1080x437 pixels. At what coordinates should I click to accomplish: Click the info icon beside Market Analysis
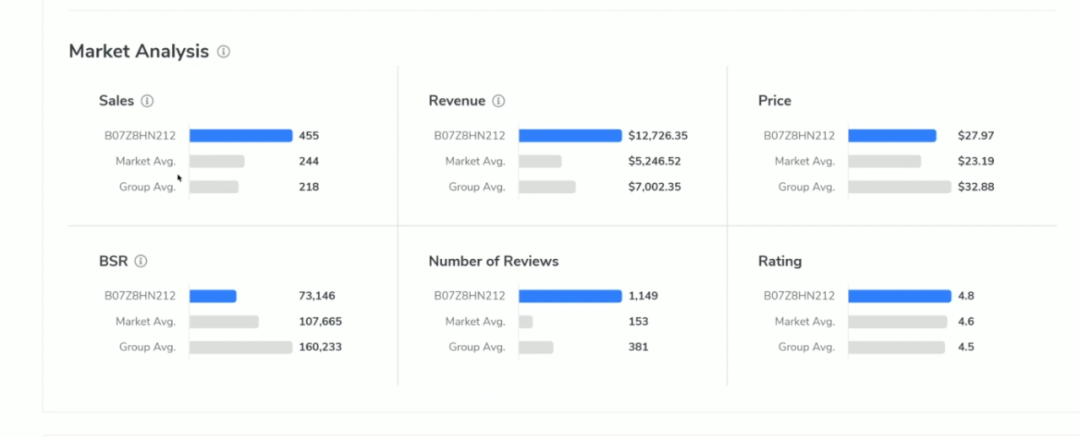(224, 52)
